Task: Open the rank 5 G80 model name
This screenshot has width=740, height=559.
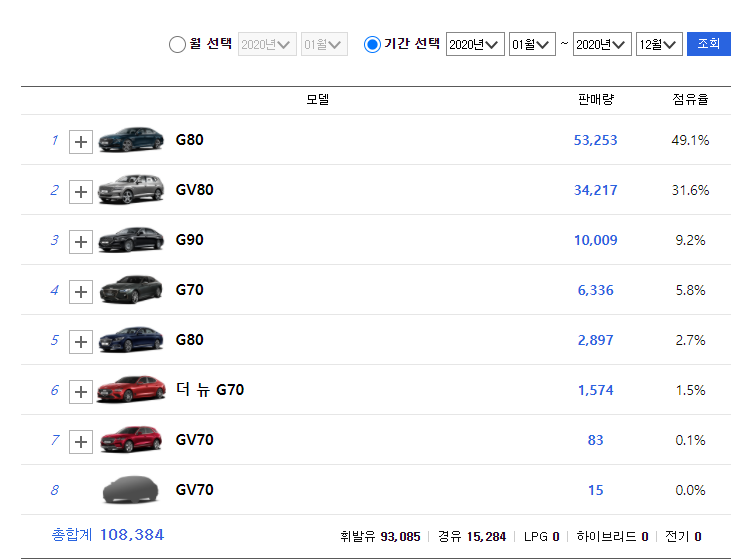Action: click(x=189, y=340)
